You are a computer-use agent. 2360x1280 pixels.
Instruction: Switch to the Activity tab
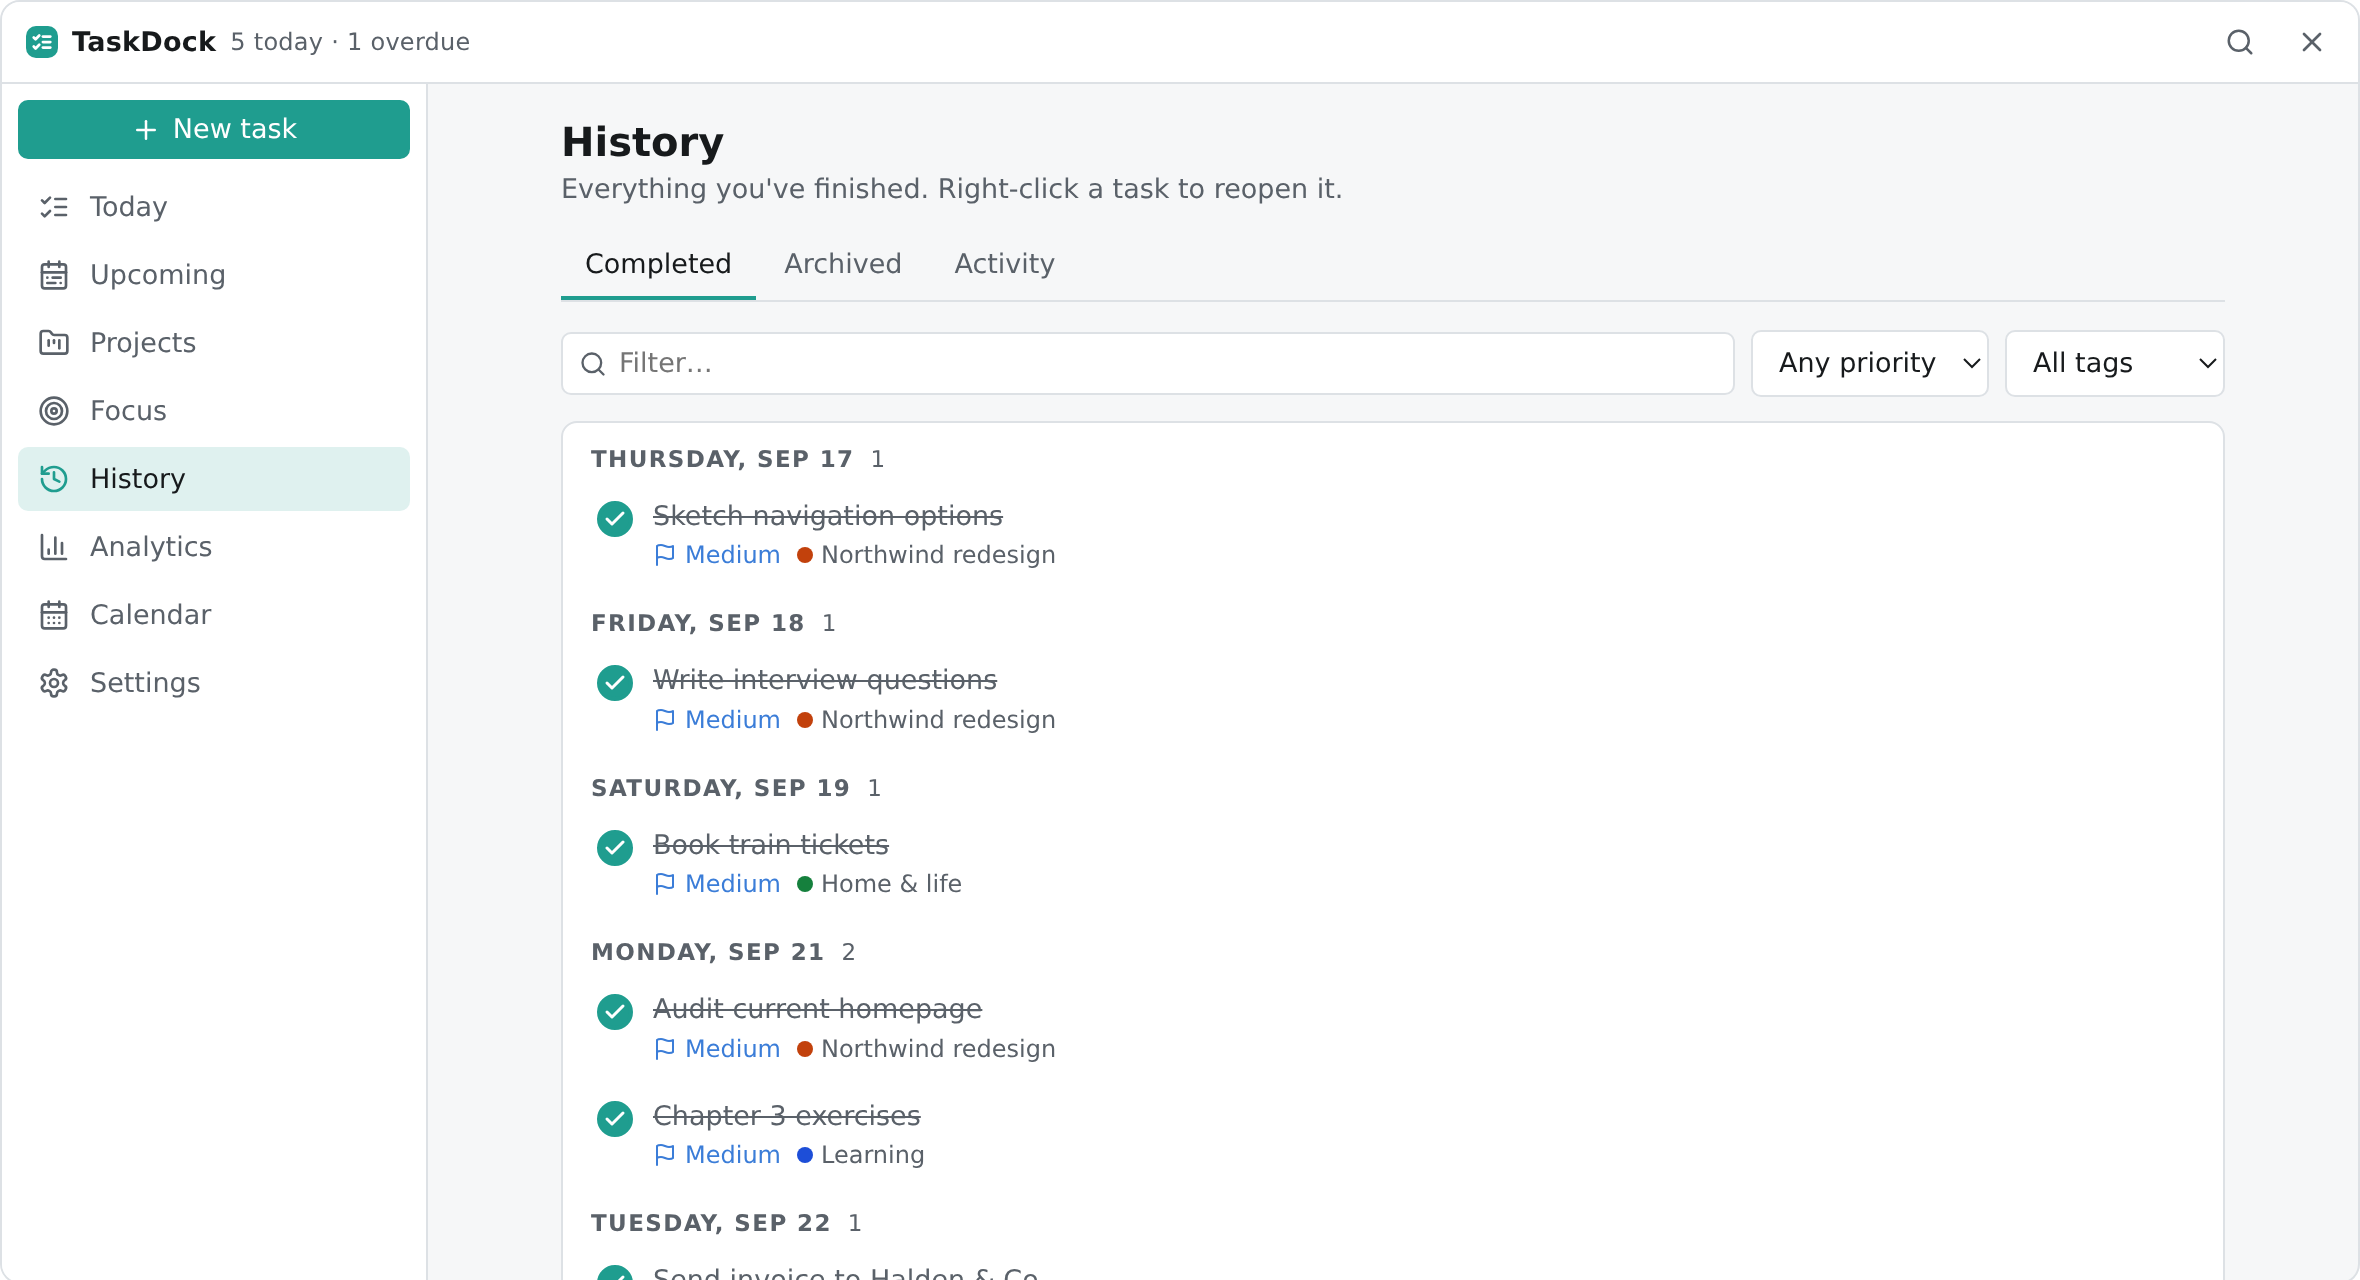[1004, 264]
